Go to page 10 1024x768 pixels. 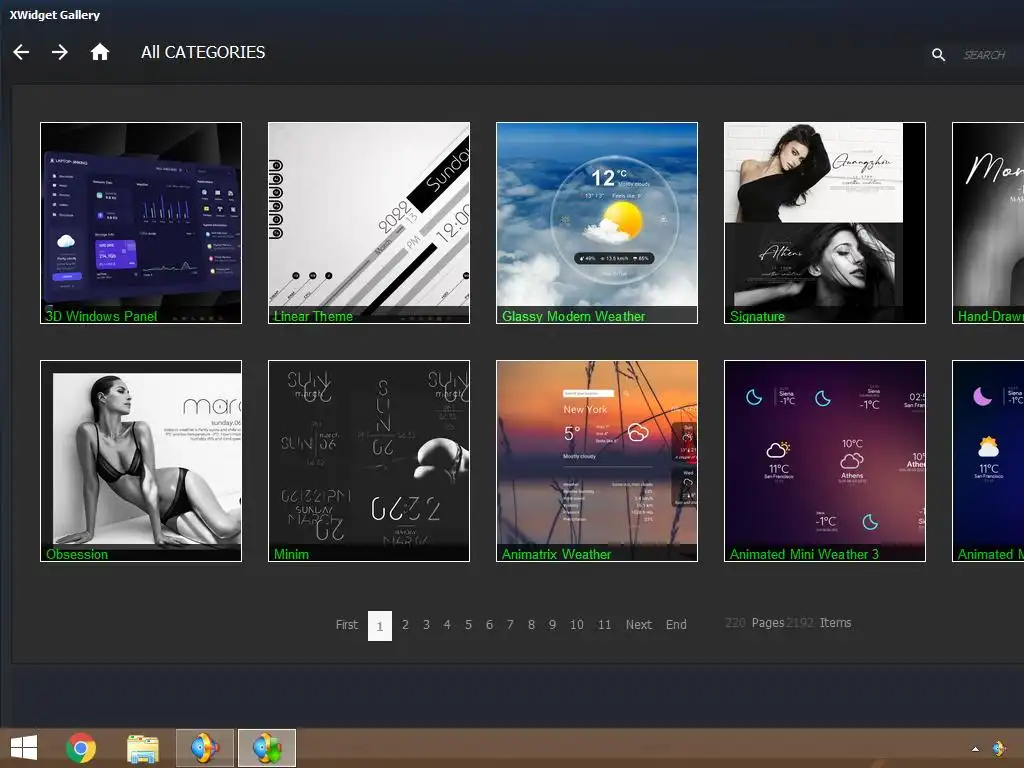point(577,625)
